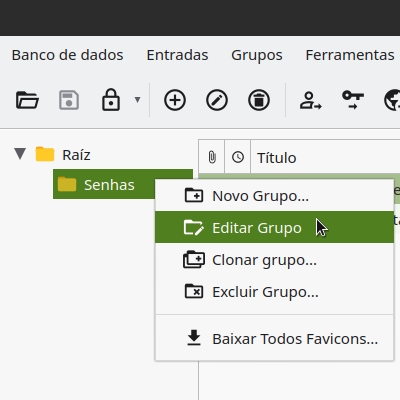Copy password with the key arrow icon
This screenshot has height=400, width=400.
[x=353, y=100]
